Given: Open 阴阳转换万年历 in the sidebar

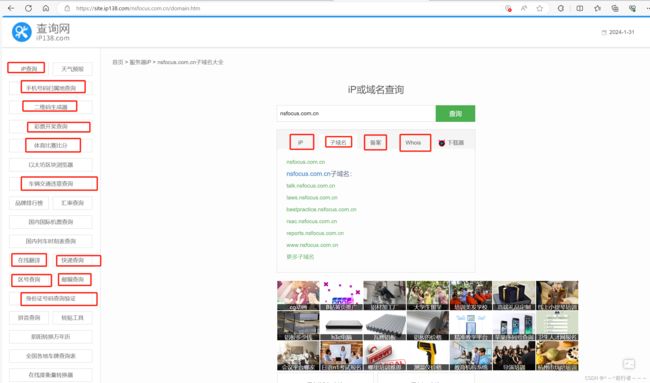Looking at the screenshot, I should click(x=51, y=337).
